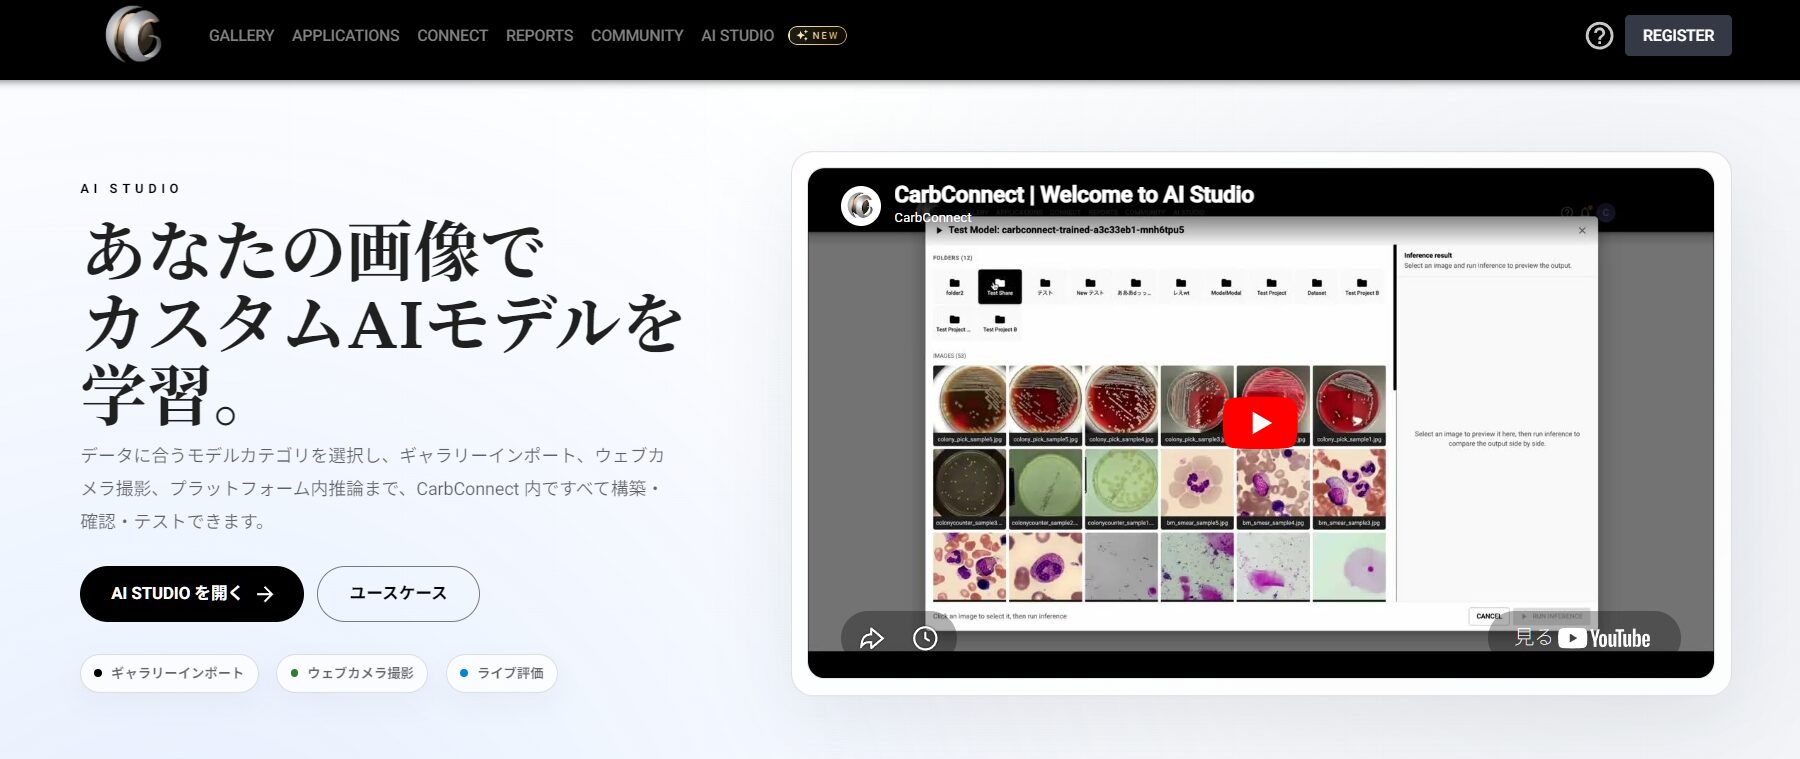The width and height of the screenshot is (1800, 759).
Task: Click the video share arrow icon
Action: click(872, 638)
